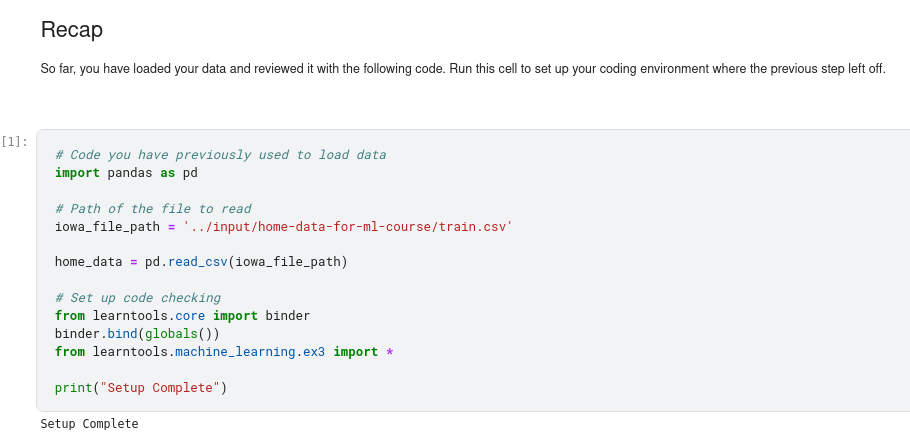This screenshot has height=446, width=910.
Task: Place cursor on the import pandas line
Action: coord(126,173)
